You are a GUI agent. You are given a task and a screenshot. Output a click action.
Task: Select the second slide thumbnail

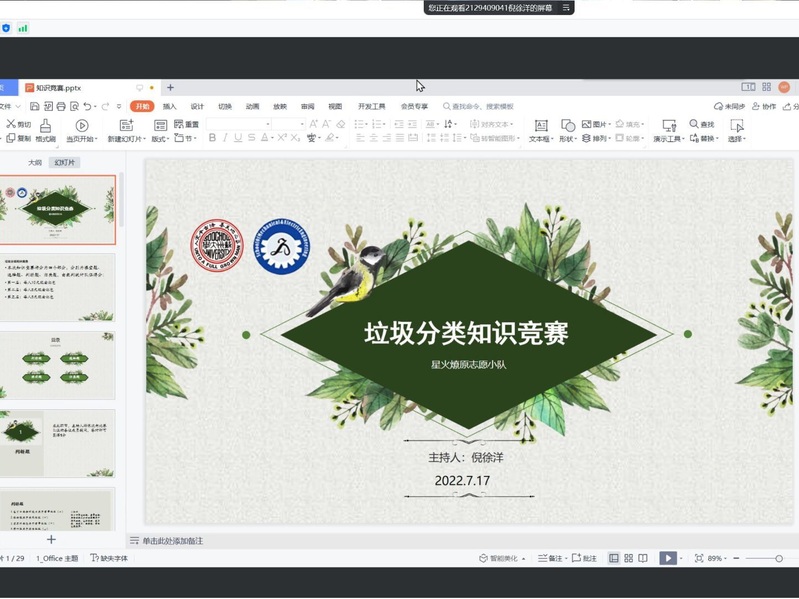57,287
